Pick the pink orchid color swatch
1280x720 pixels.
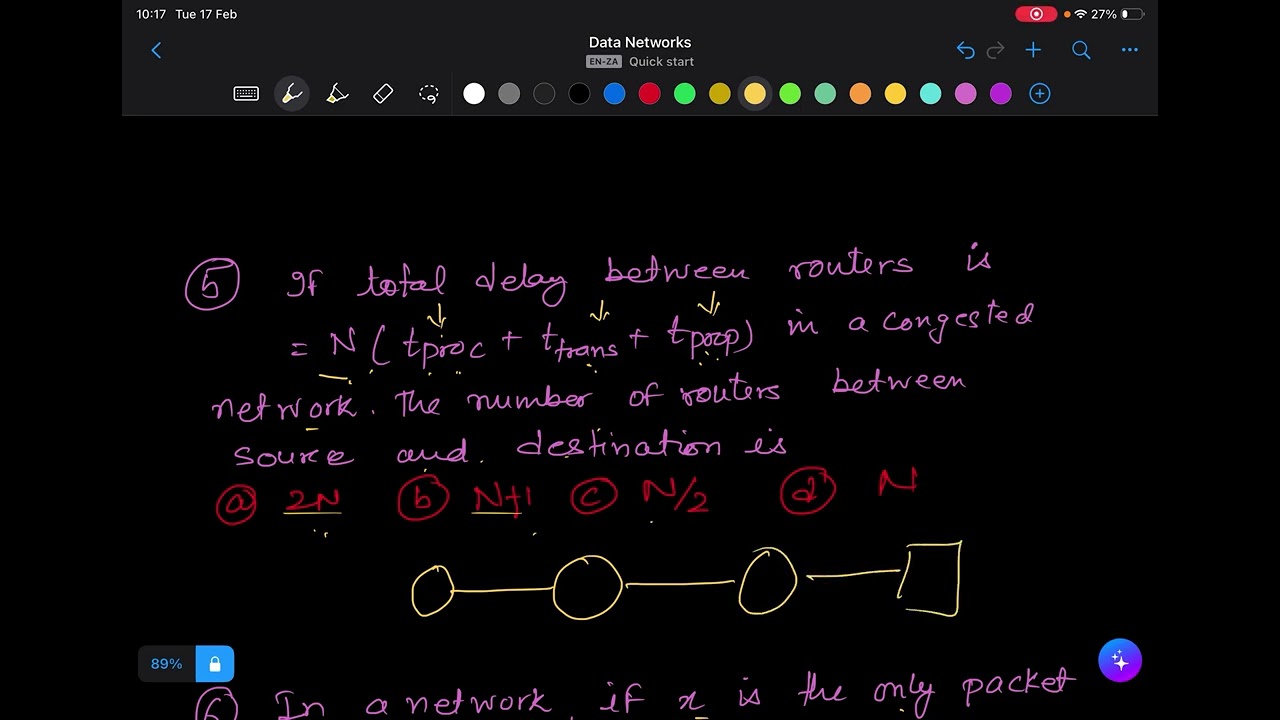pos(965,94)
